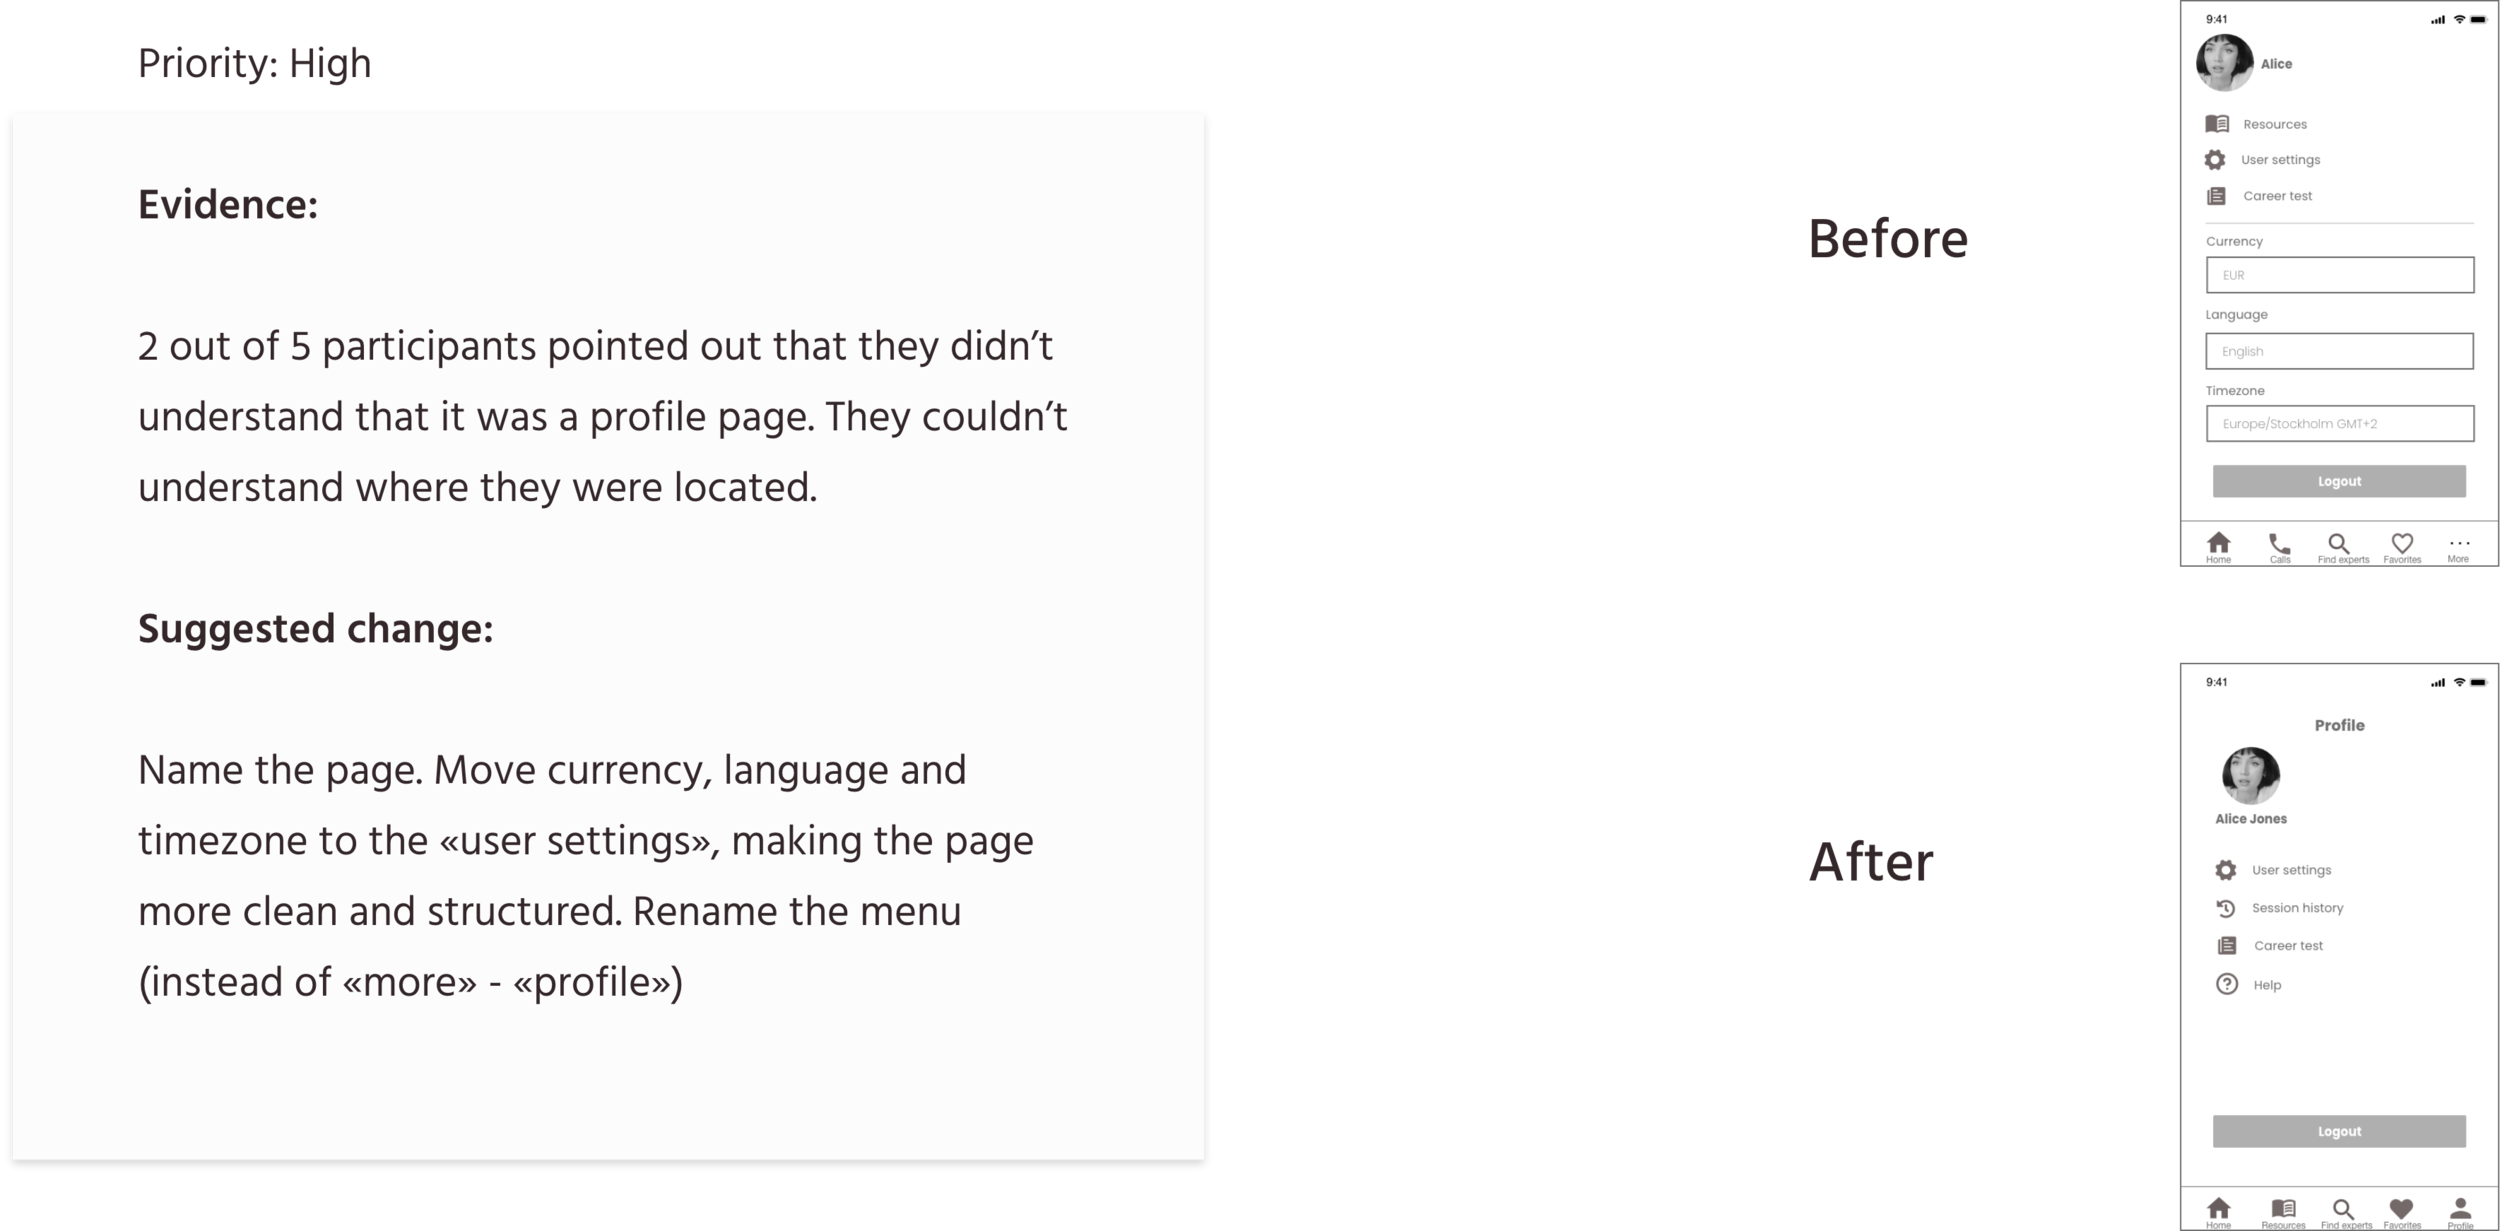Click the Profile page title label
Viewport: 2500px width, 1231px height.
2341,726
